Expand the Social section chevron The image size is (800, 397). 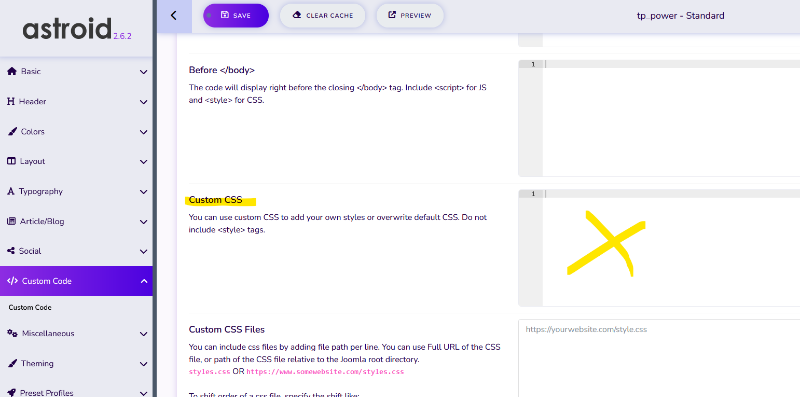[x=143, y=252]
